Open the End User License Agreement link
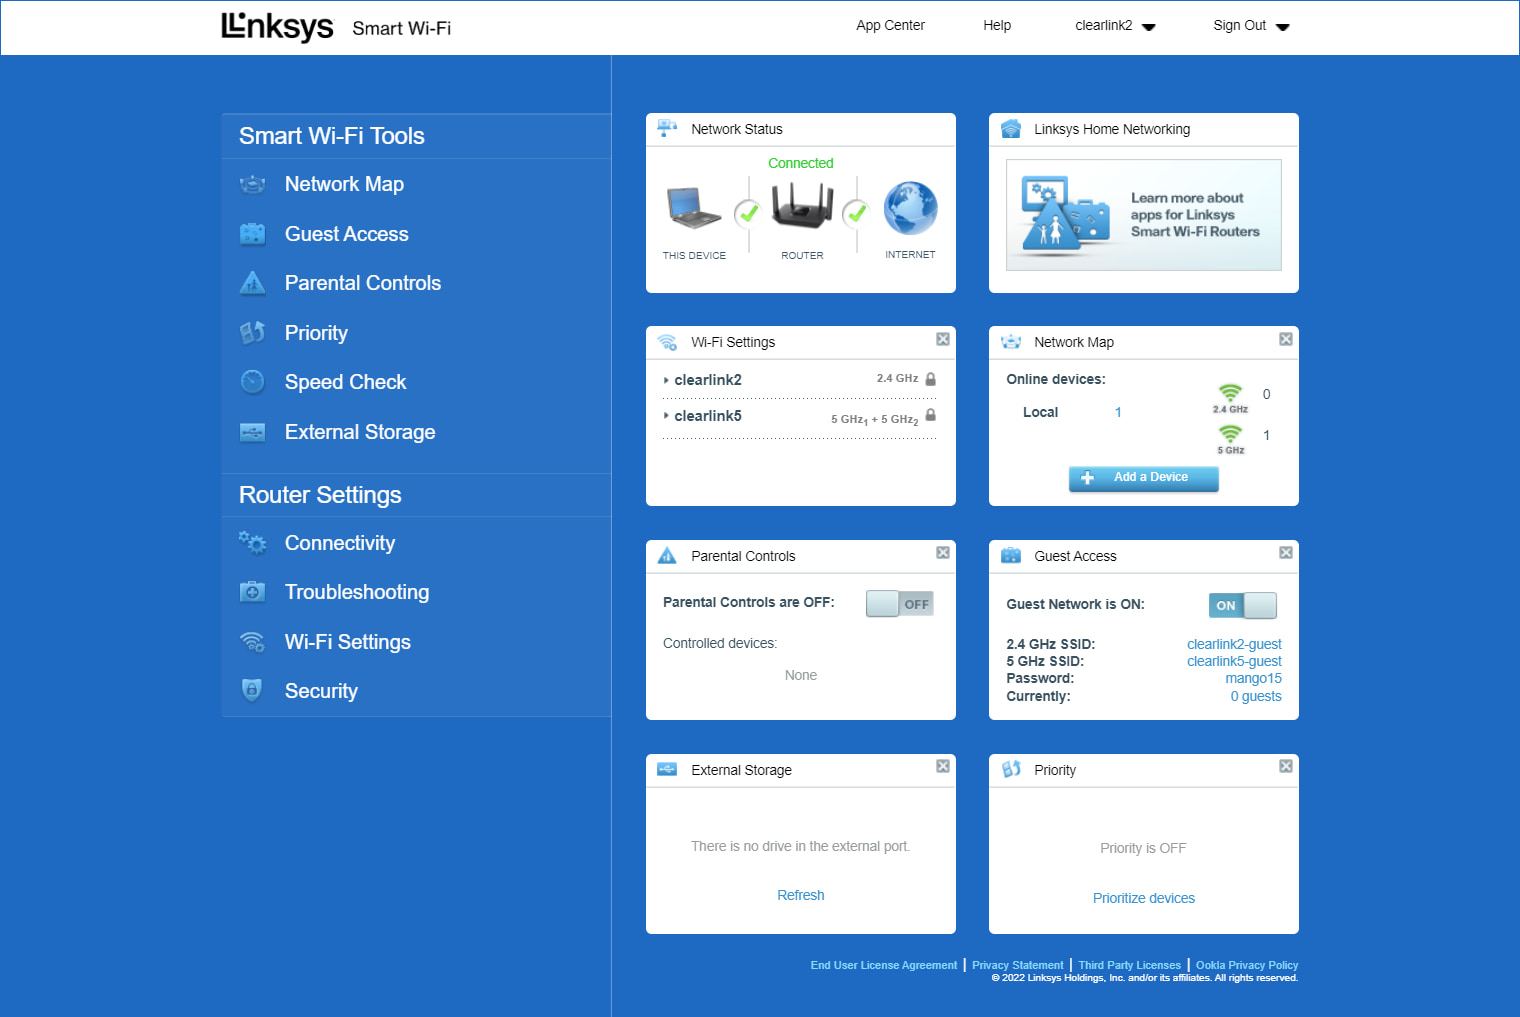Image resolution: width=1520 pixels, height=1017 pixels. click(x=884, y=965)
